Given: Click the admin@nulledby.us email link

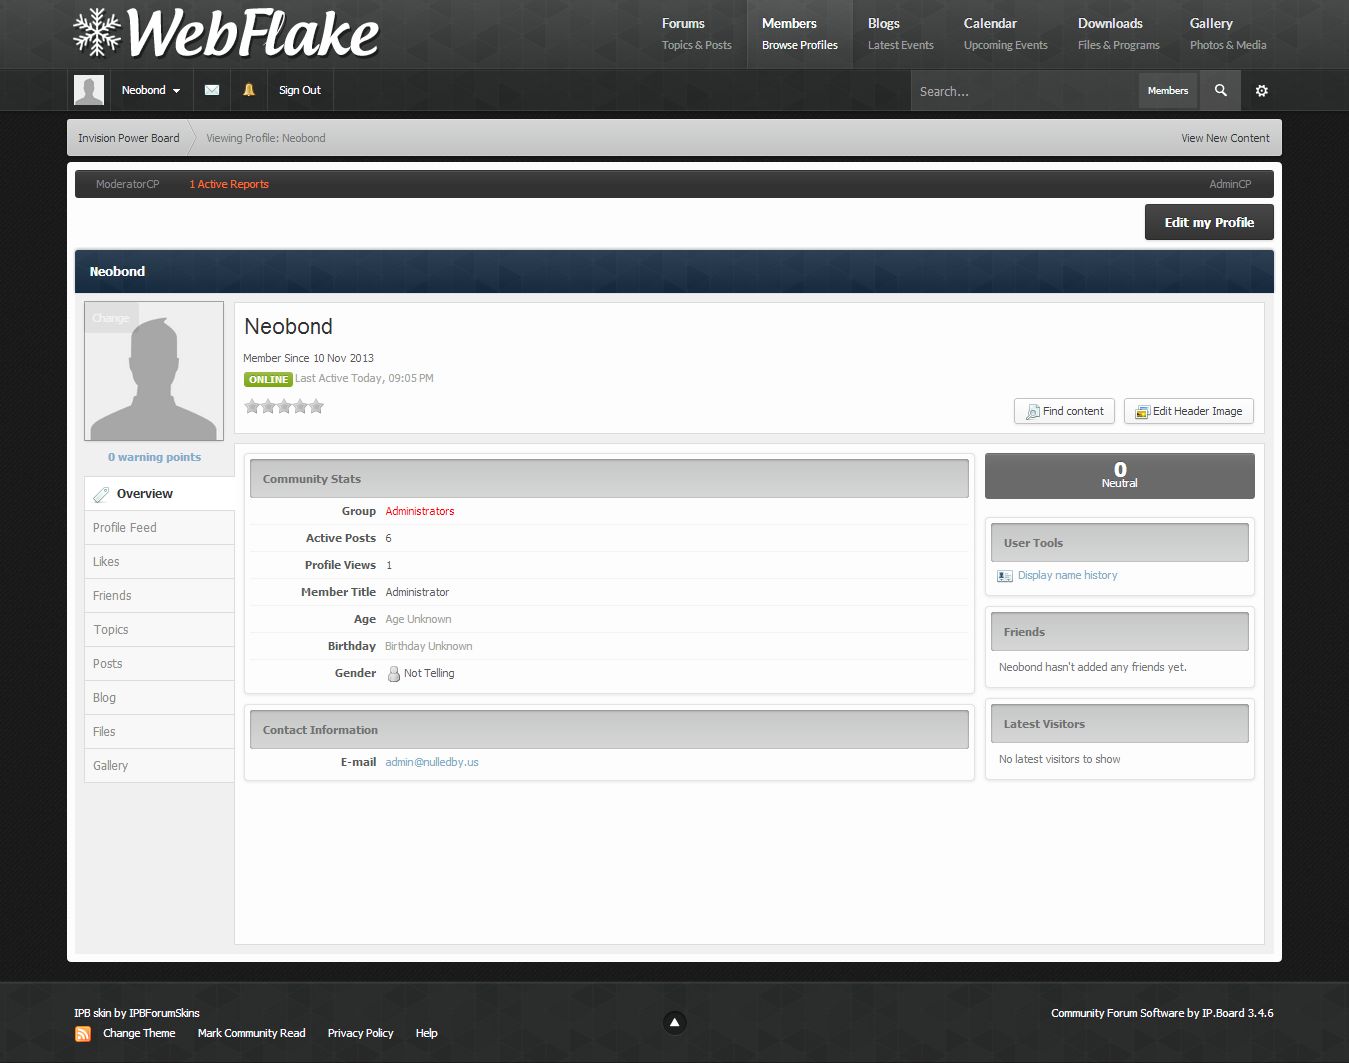Looking at the screenshot, I should coord(432,762).
